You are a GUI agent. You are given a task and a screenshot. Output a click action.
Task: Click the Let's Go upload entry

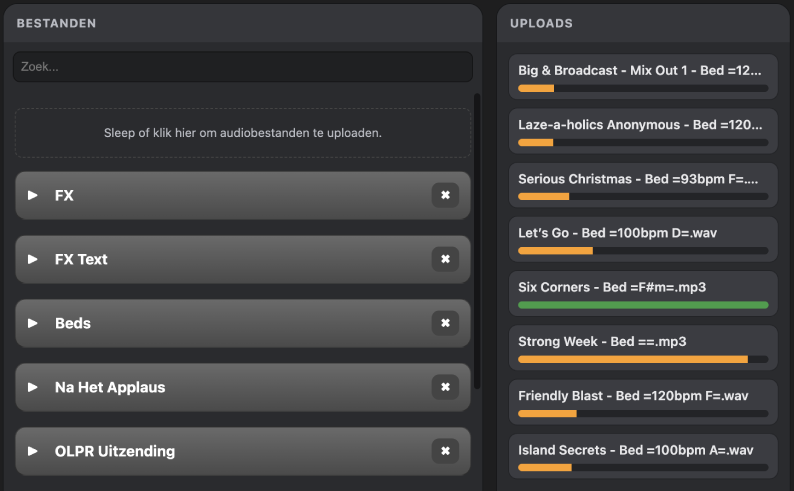coord(643,239)
